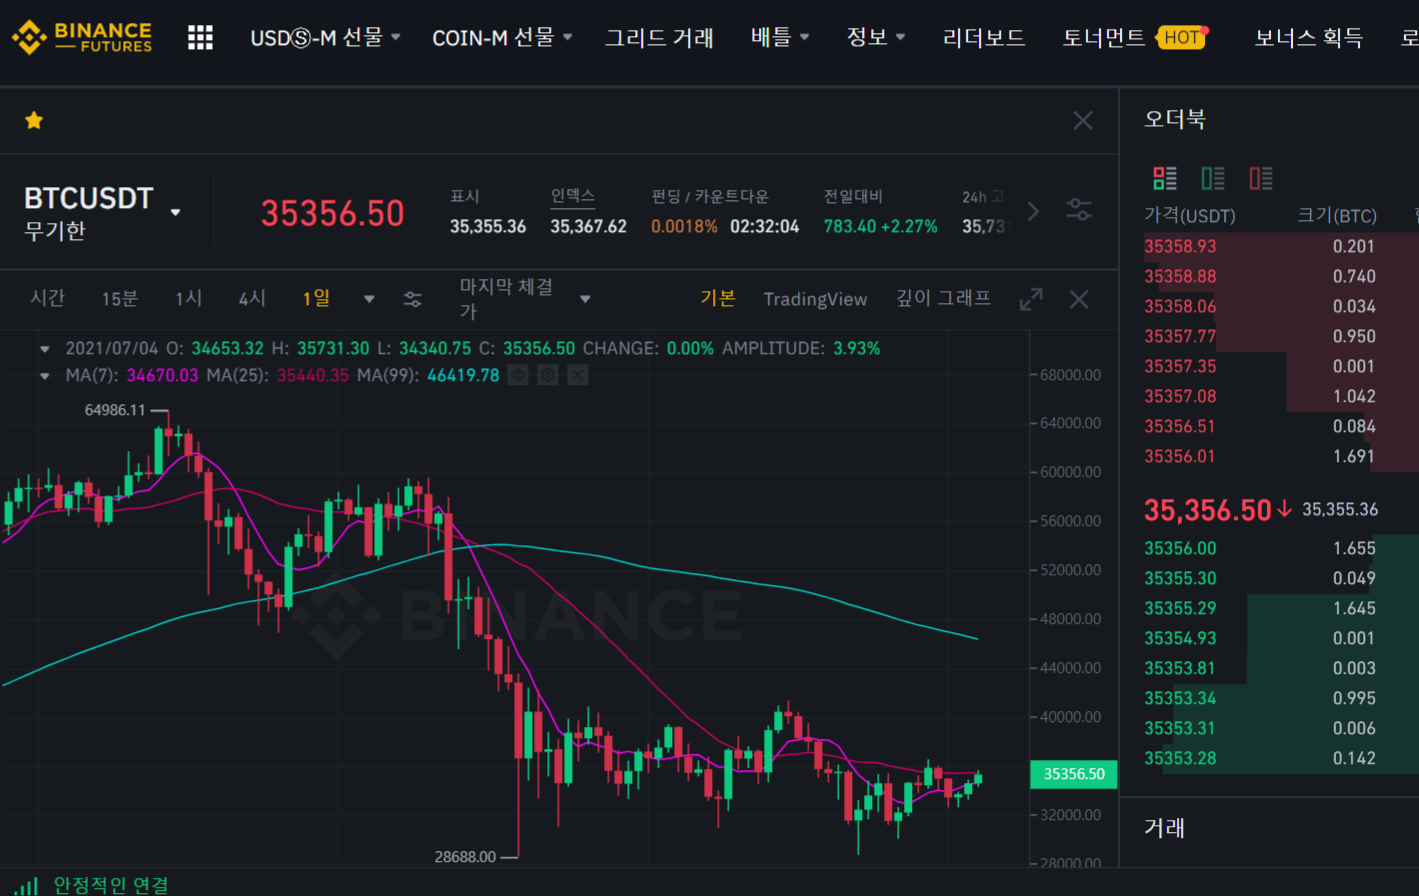The width and height of the screenshot is (1419, 896).
Task: Open the apps grid menu icon
Action: tap(200, 38)
